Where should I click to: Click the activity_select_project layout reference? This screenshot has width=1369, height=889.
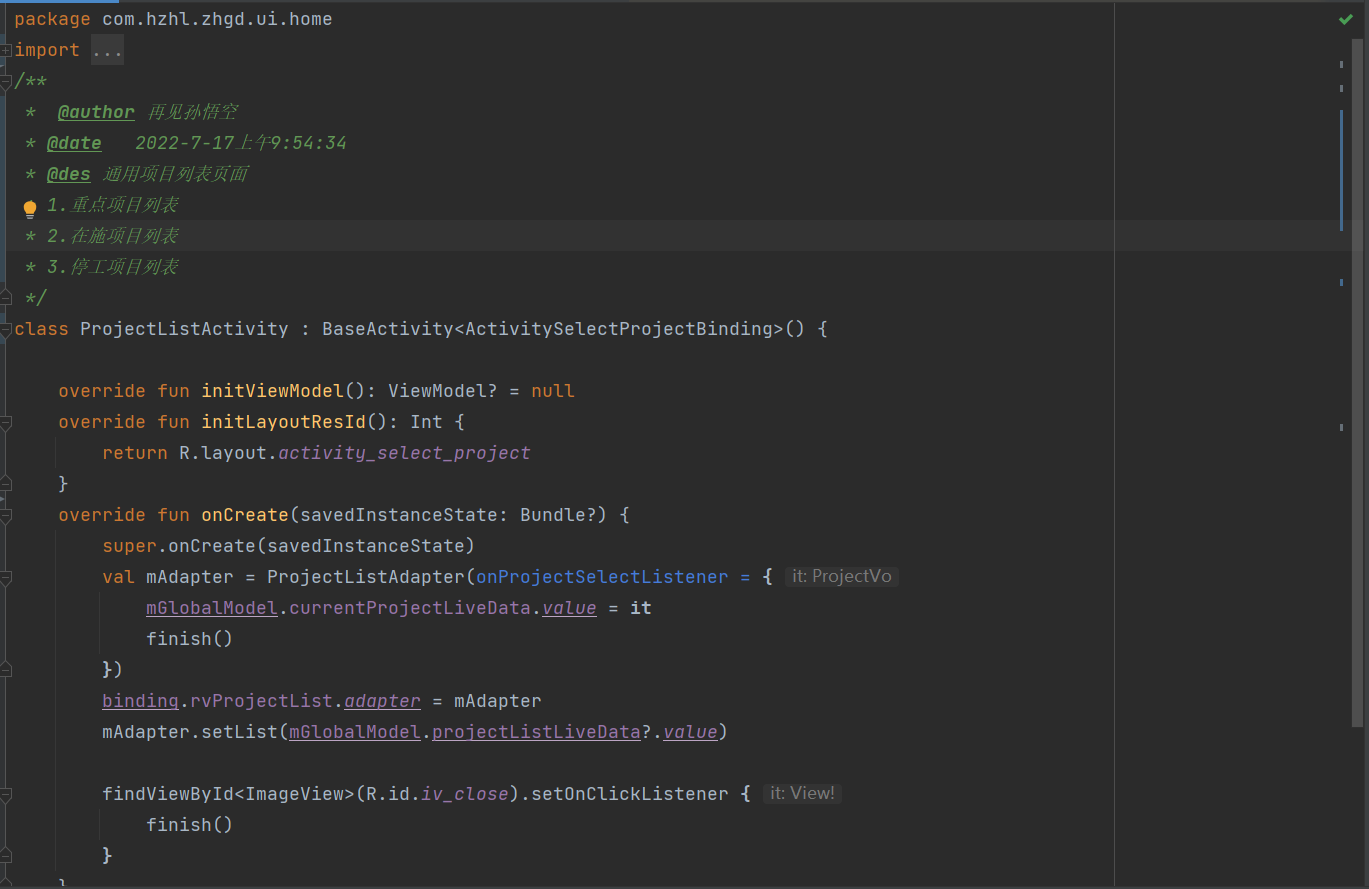point(404,453)
